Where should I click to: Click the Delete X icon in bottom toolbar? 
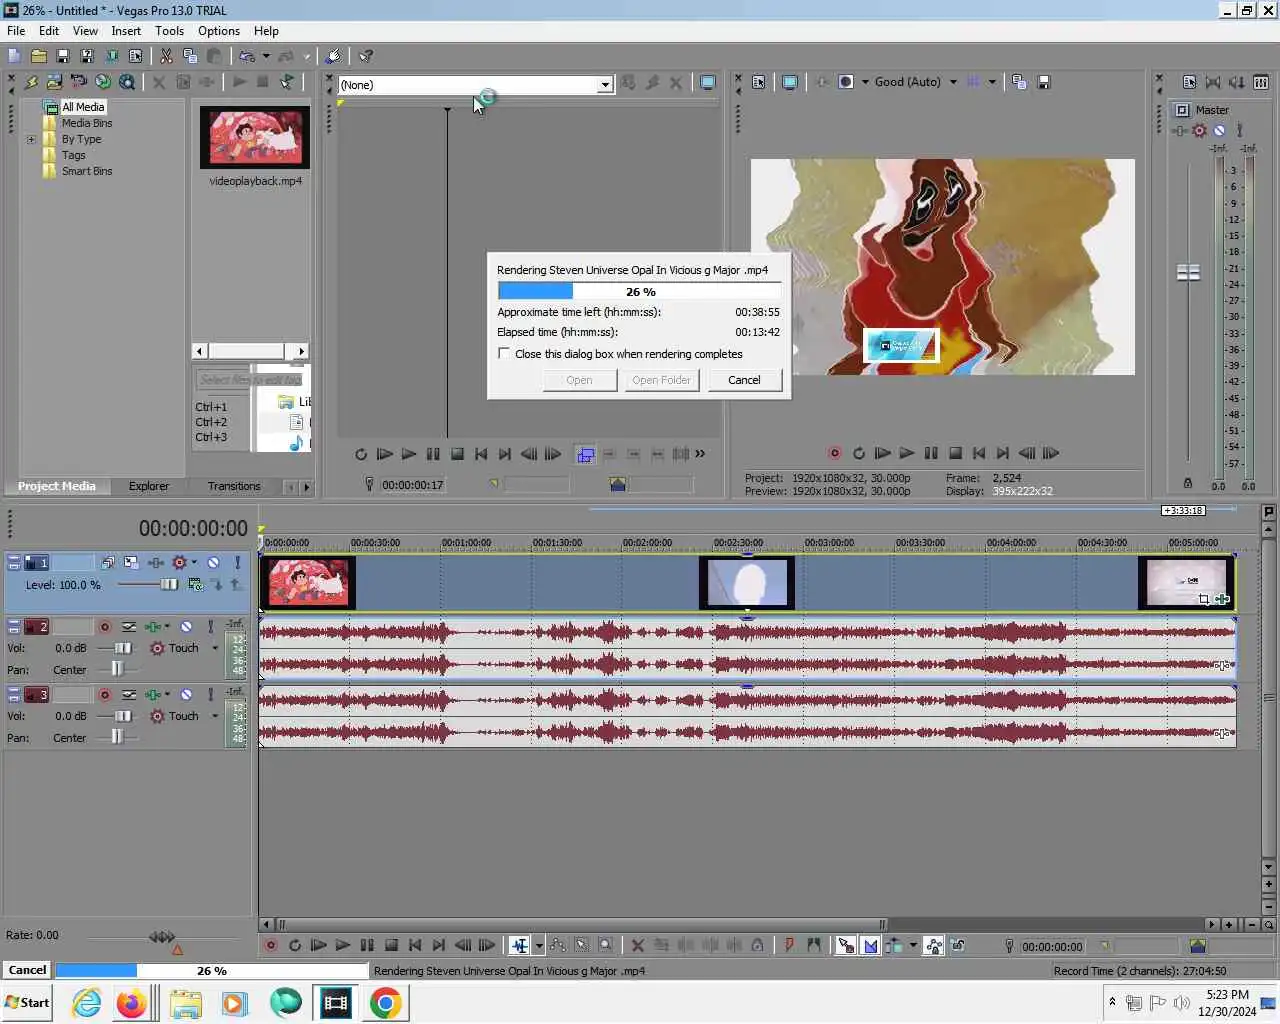(x=637, y=945)
